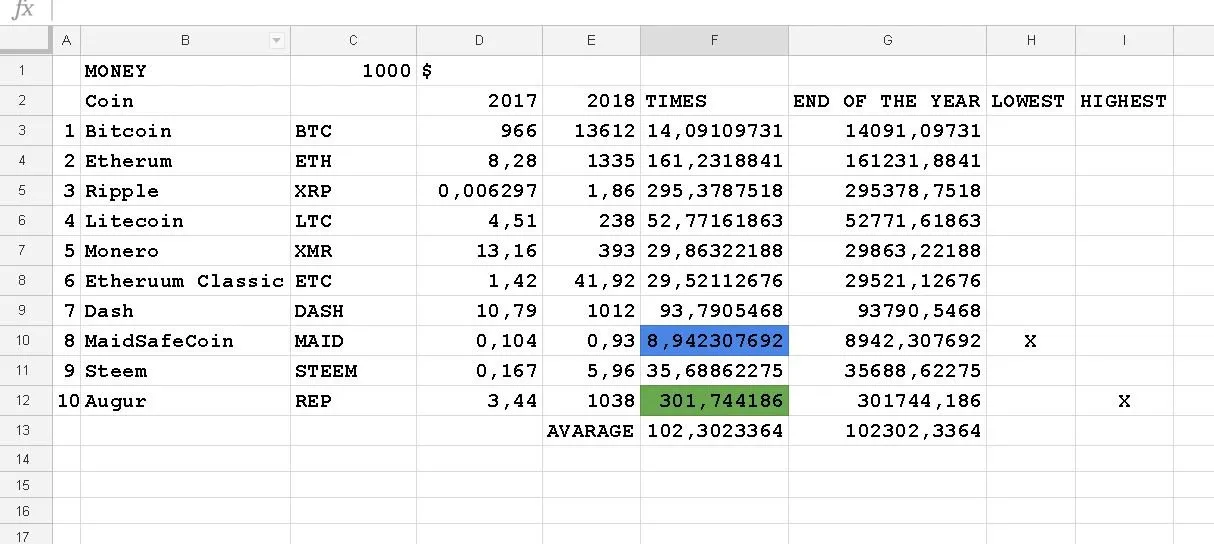Click the cell 102302,3364

point(887,431)
